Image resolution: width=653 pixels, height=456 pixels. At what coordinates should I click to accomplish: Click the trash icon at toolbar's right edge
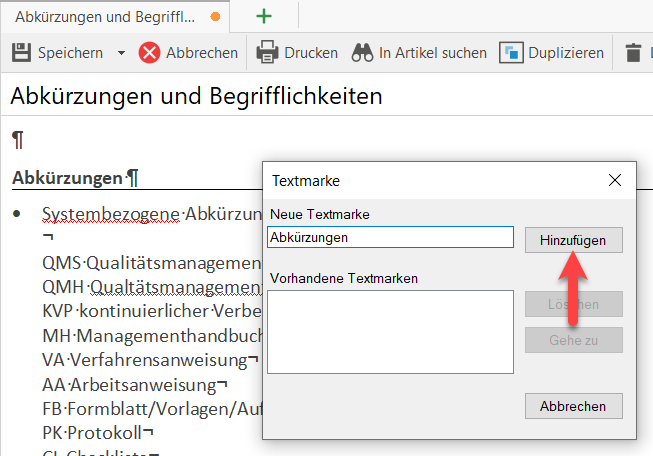pos(633,53)
